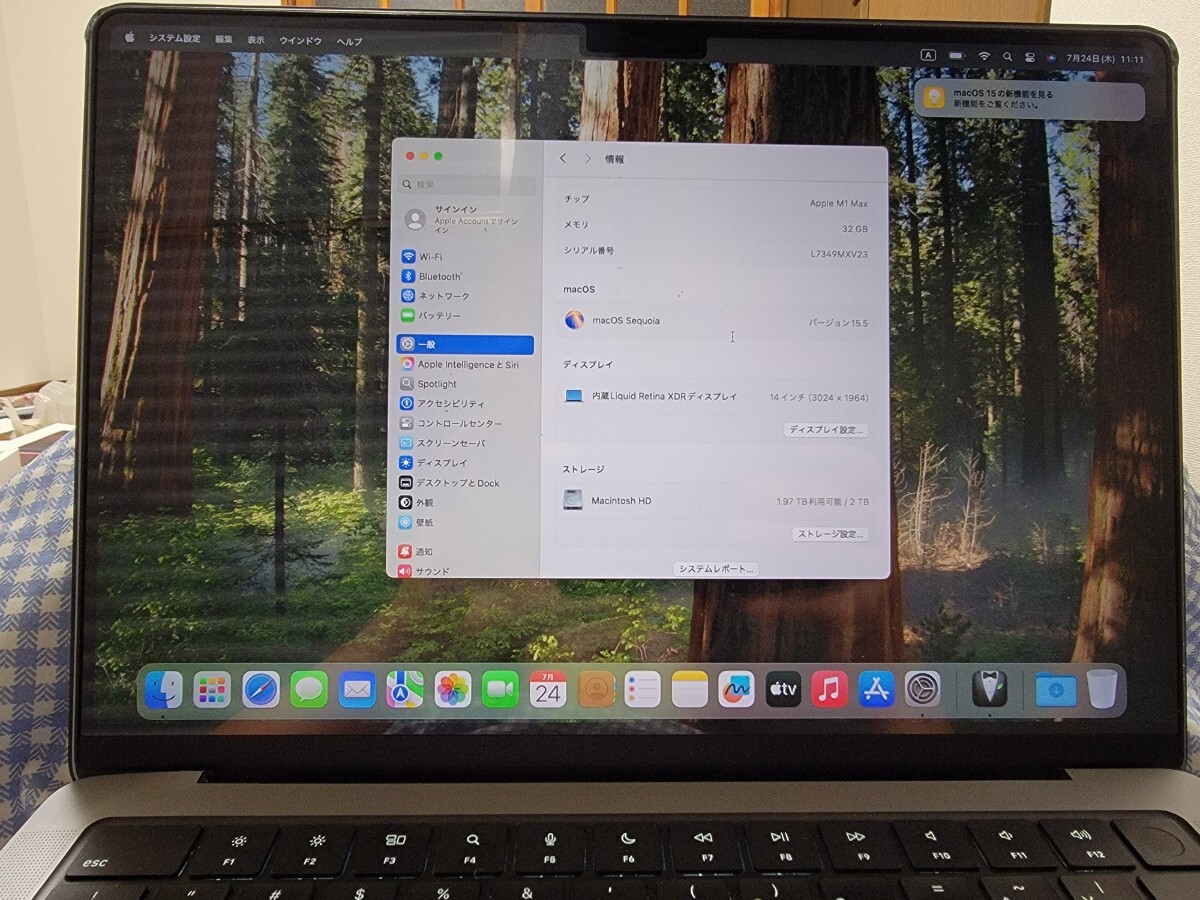Open the Apple menu
The height and width of the screenshot is (900, 1200).
(x=129, y=38)
